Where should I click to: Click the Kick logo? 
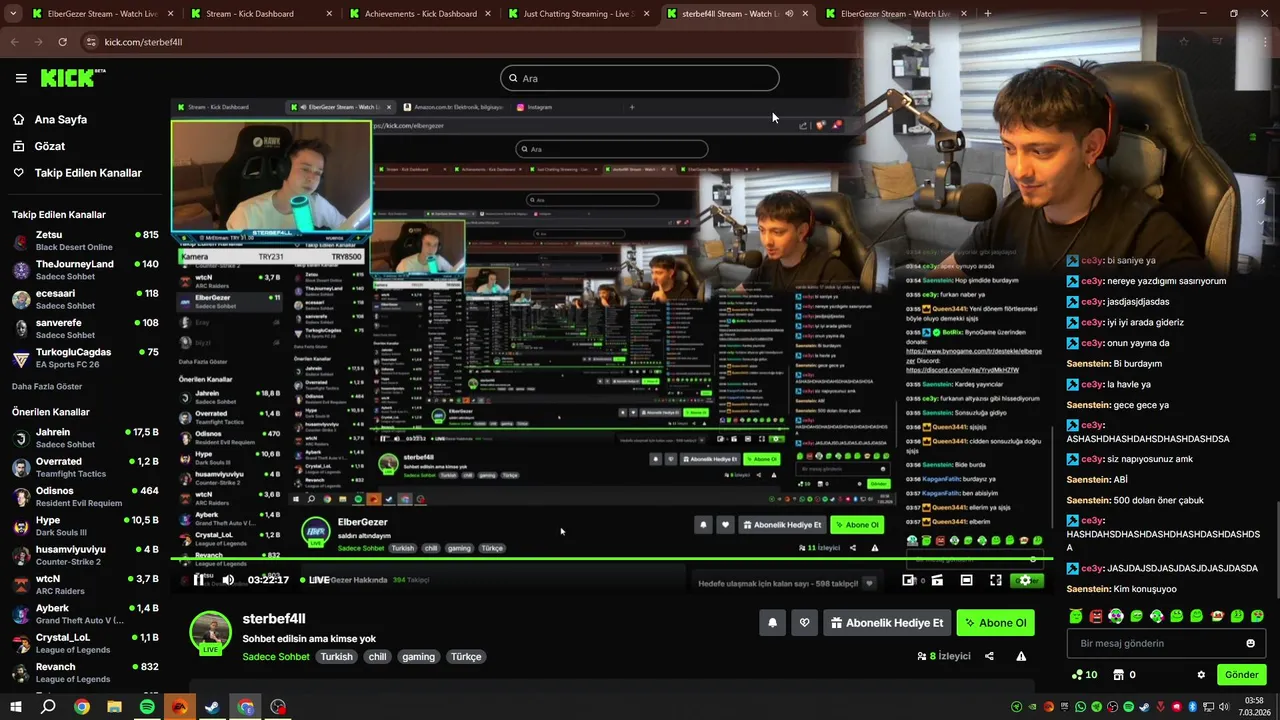[72, 78]
